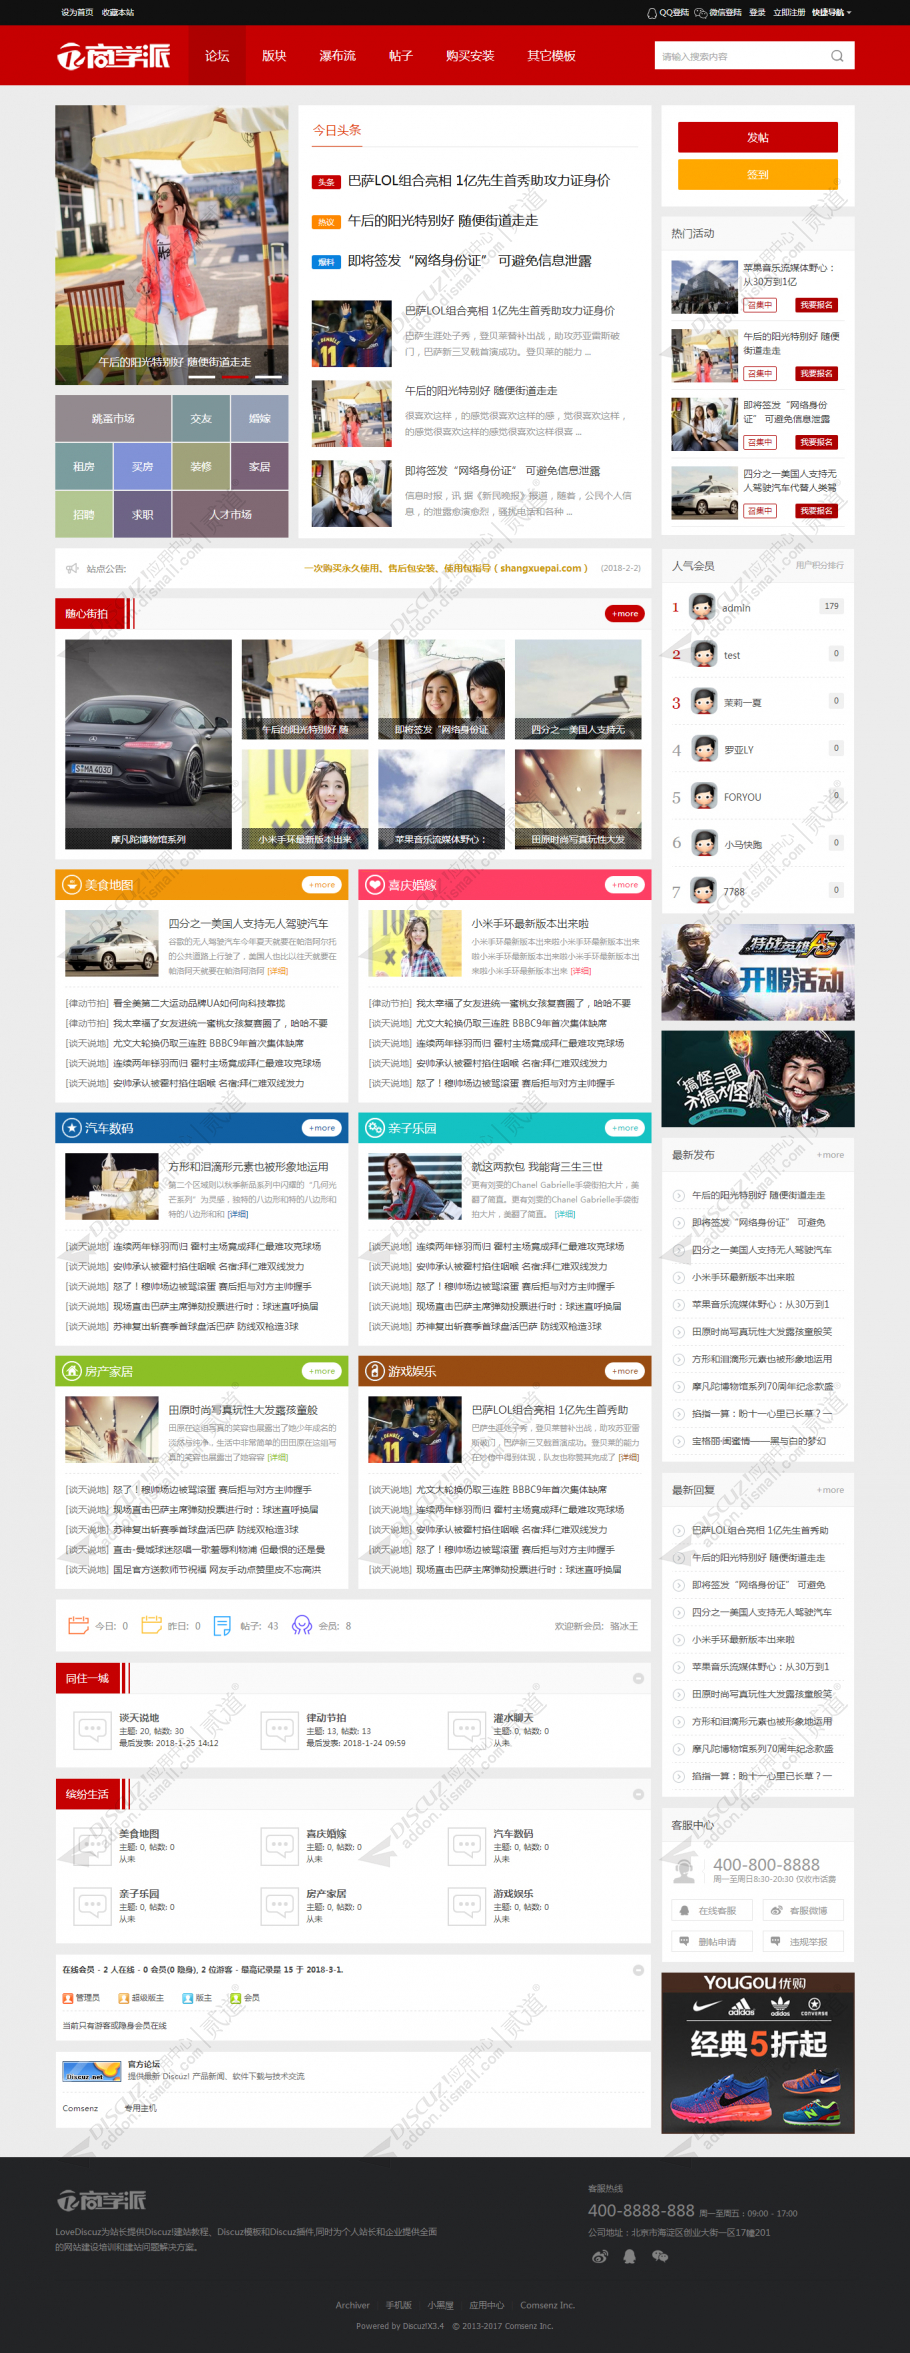Click the 游戏娱乐 forum chat icon

click(466, 1905)
